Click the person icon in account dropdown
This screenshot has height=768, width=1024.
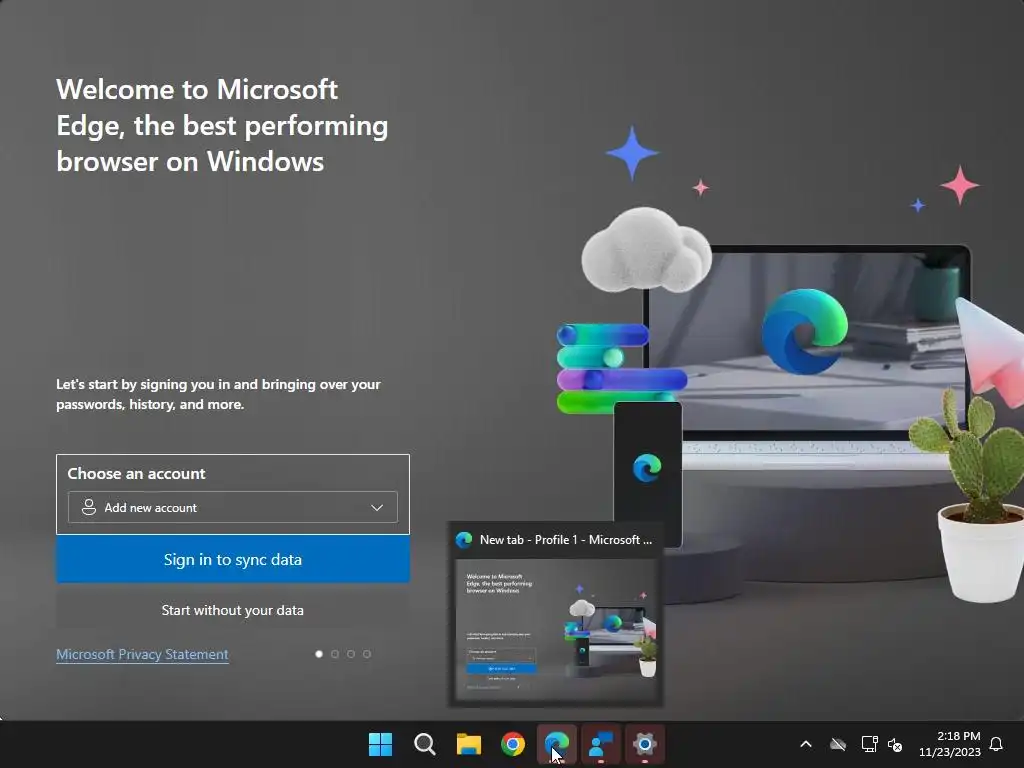click(89, 507)
